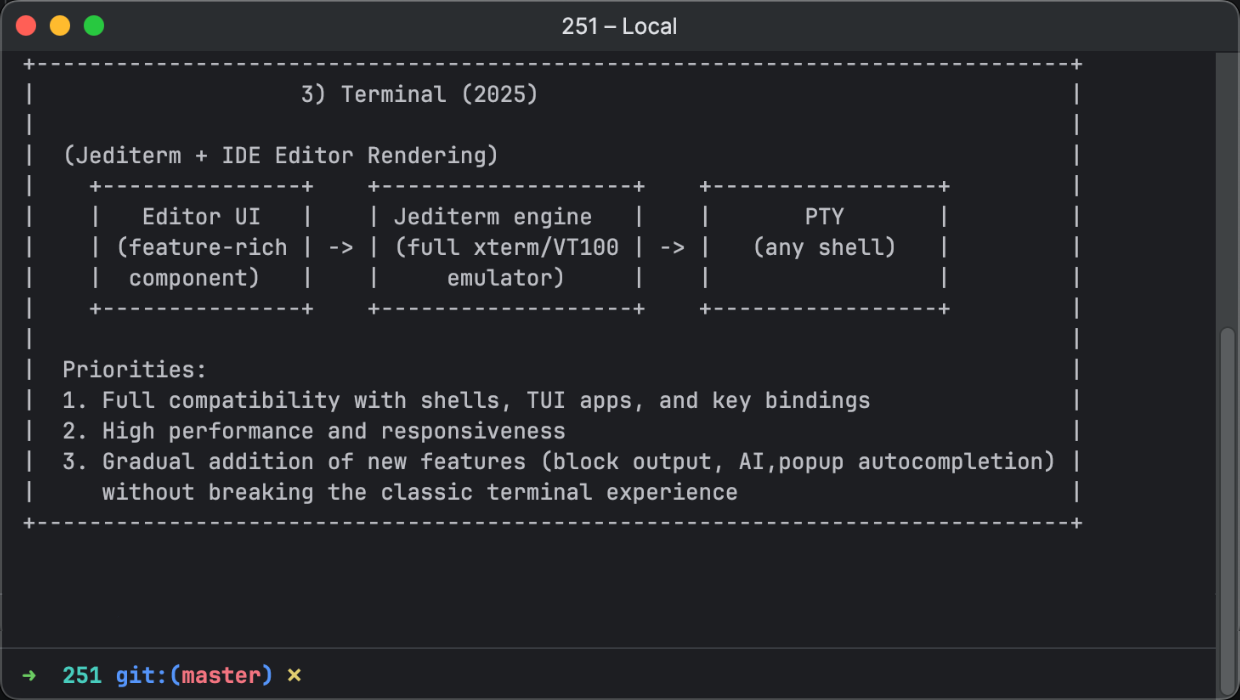Click the "Jediterm engine" box label

click(x=492, y=217)
